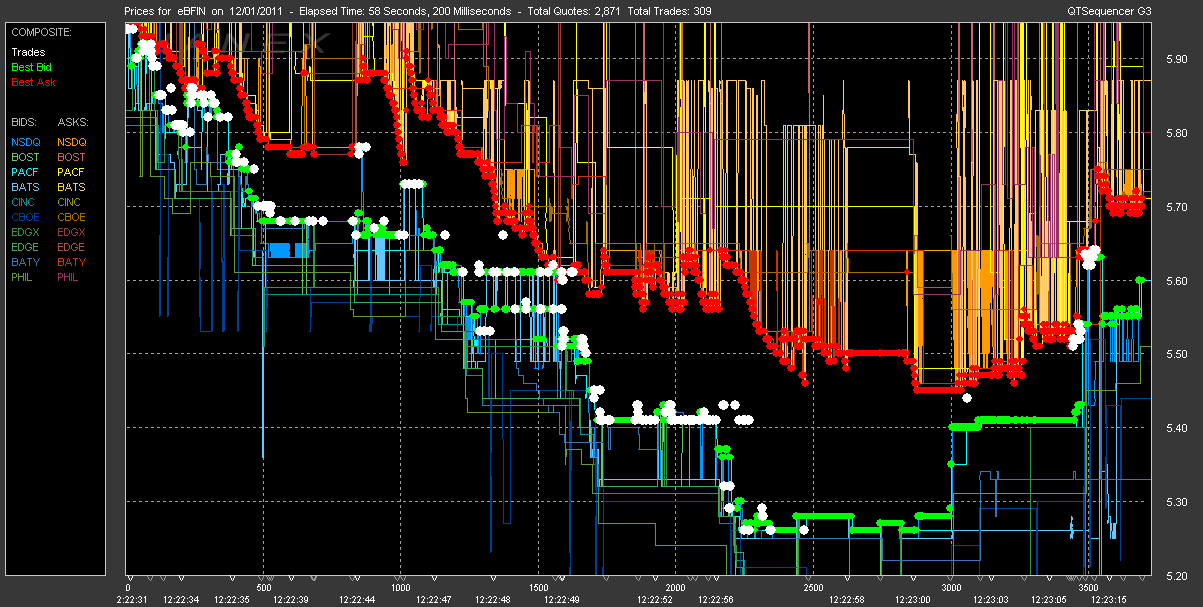This screenshot has height=607, width=1203.
Task: Click NSDQ in the ASKS column
Action: (x=71, y=142)
